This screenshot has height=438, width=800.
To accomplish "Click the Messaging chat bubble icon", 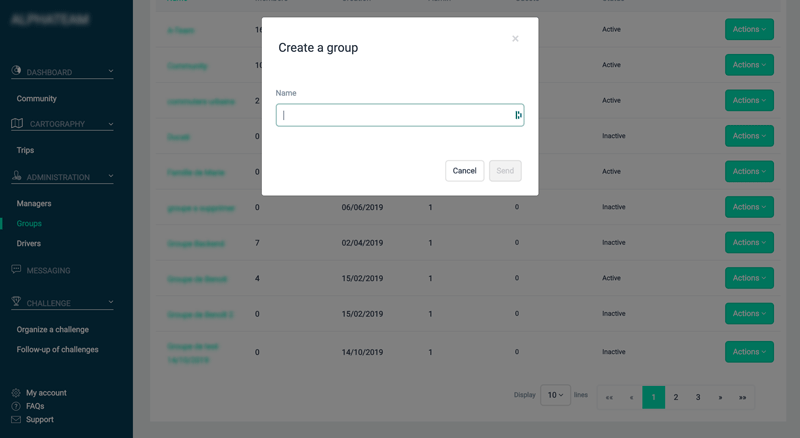I will 17,270.
